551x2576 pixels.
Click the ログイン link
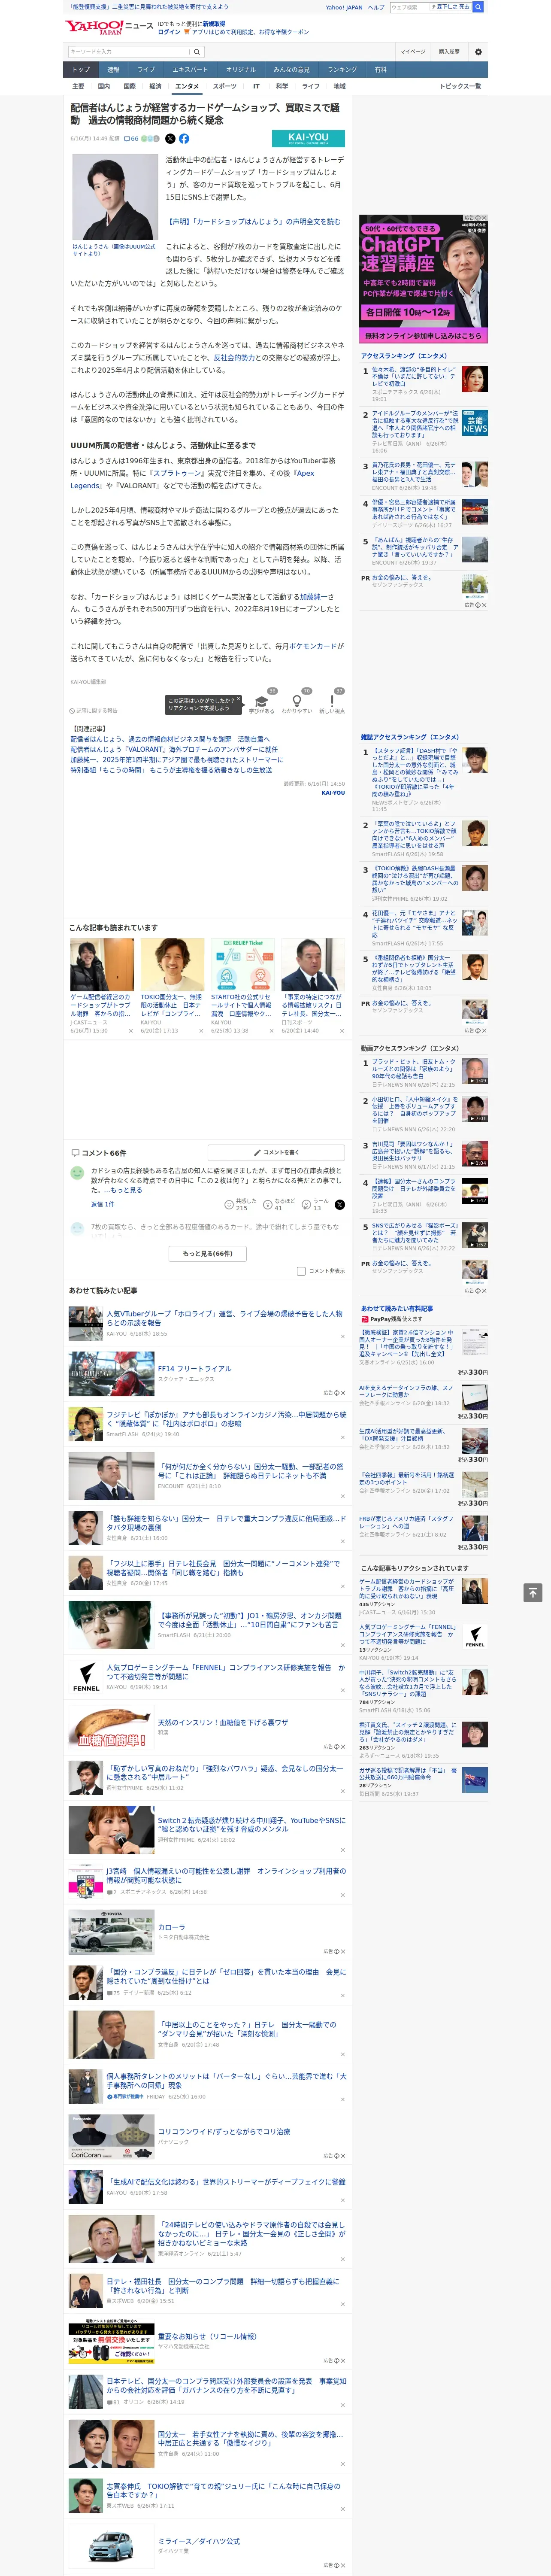tap(169, 32)
